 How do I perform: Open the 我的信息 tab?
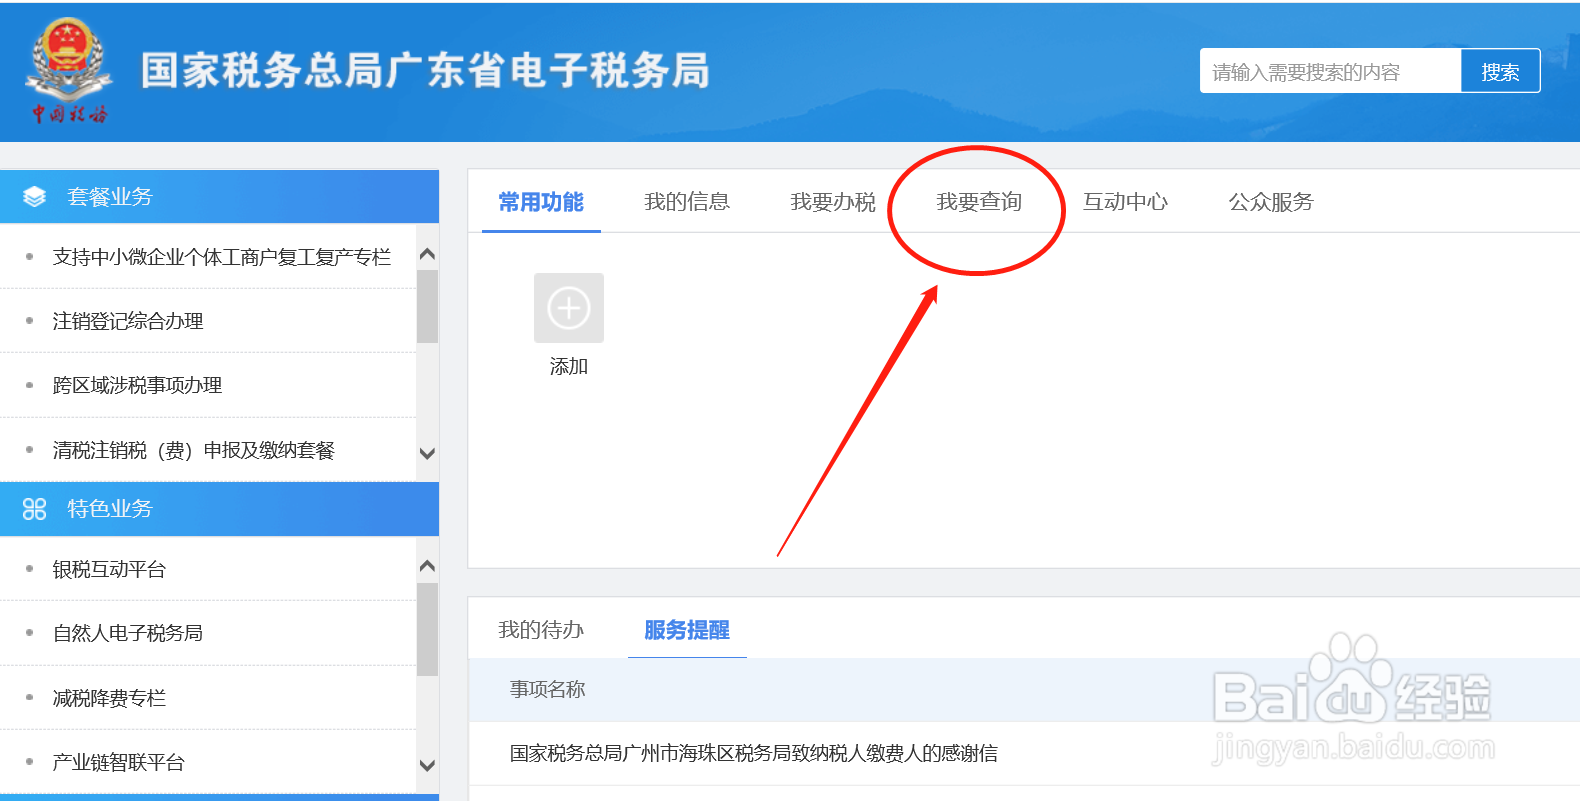coord(687,202)
